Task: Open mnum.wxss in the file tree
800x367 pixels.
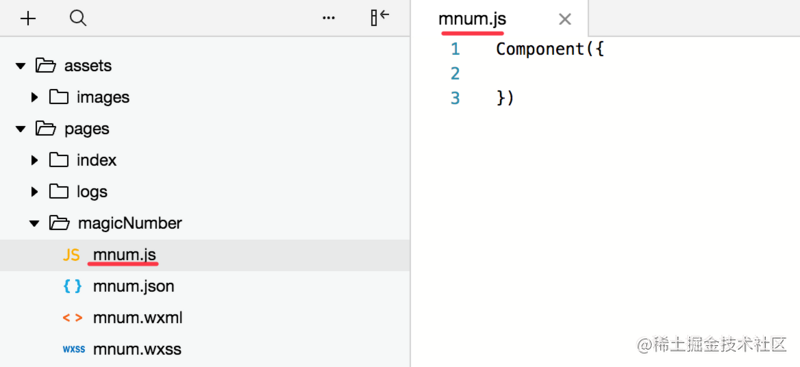Action: tap(137, 350)
